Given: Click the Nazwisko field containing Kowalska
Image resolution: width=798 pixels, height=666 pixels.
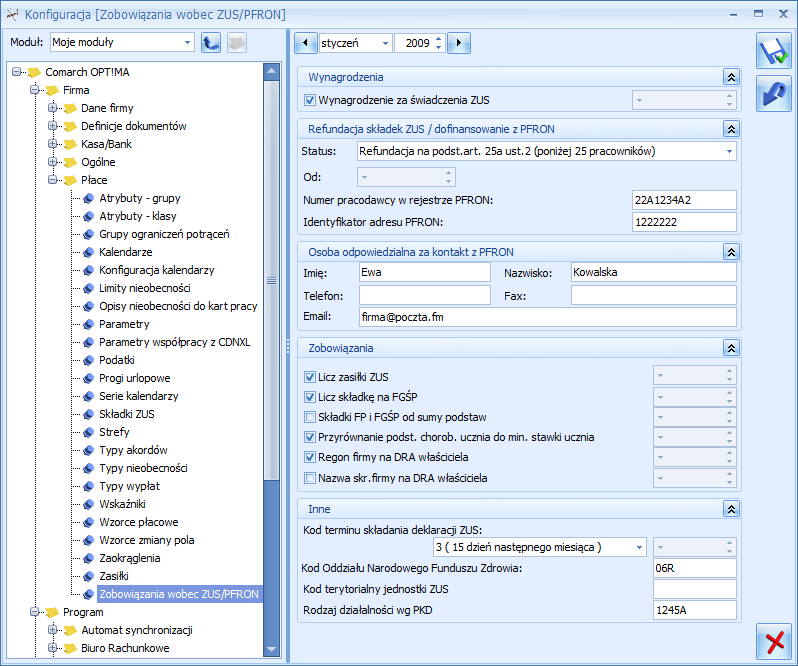Looking at the screenshot, I should (653, 272).
